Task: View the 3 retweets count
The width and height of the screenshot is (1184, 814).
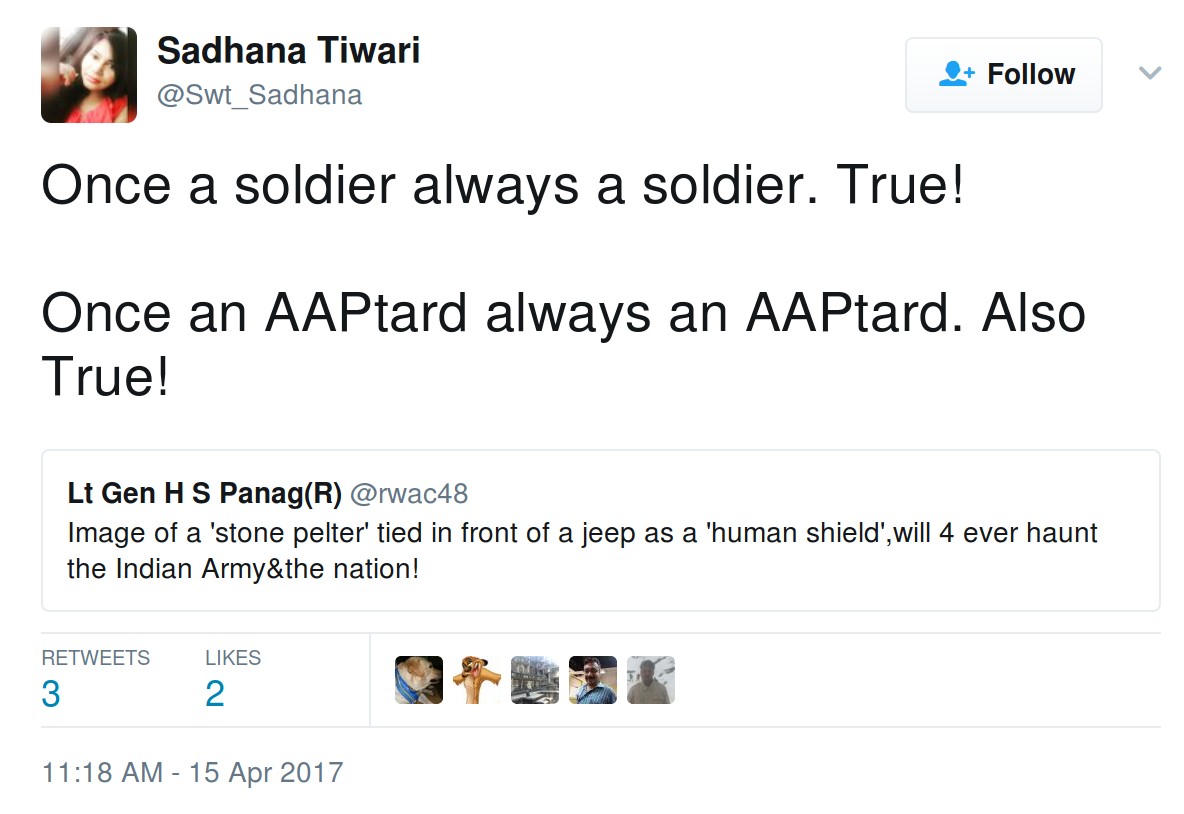Action: coord(51,694)
